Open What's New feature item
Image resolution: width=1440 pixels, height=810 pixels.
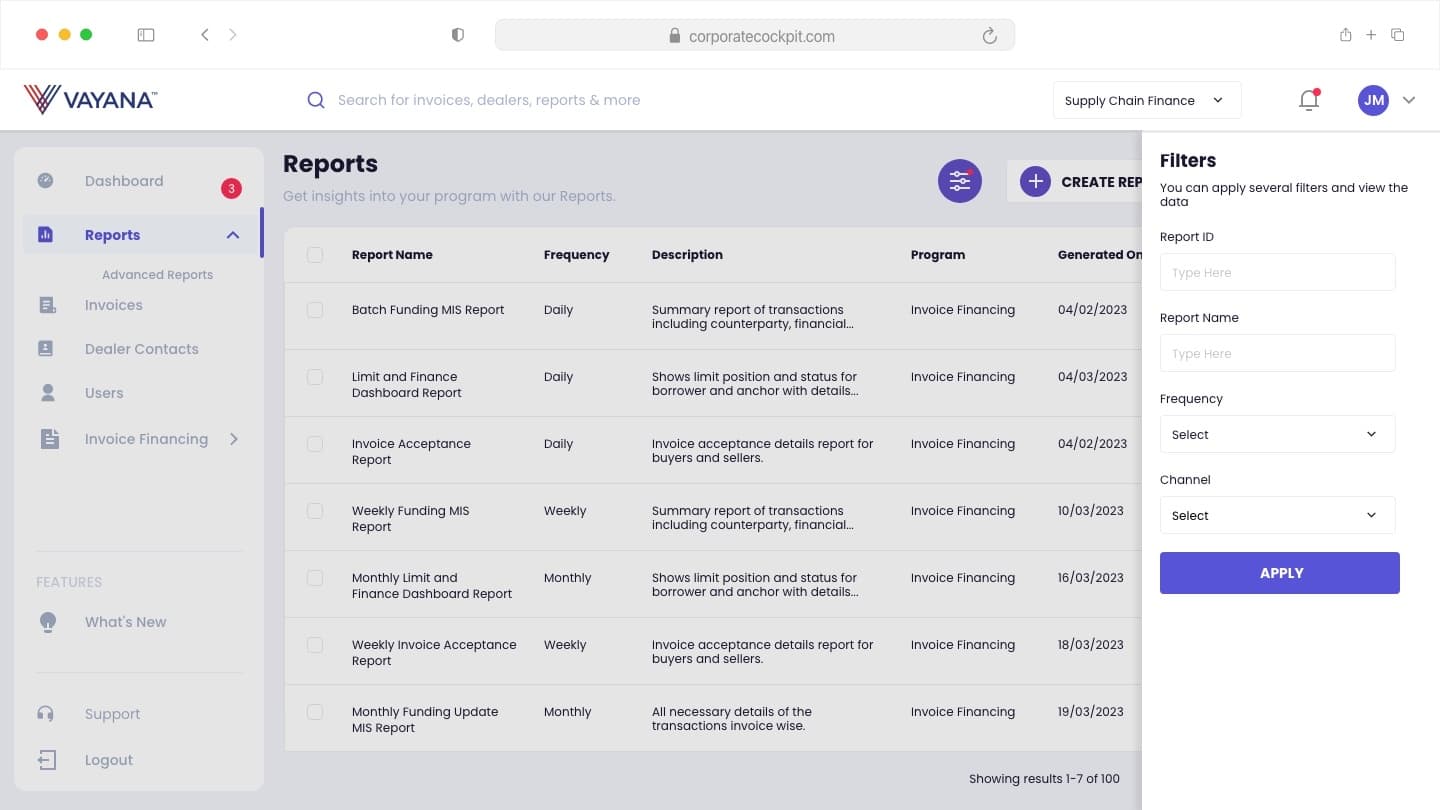(126, 622)
